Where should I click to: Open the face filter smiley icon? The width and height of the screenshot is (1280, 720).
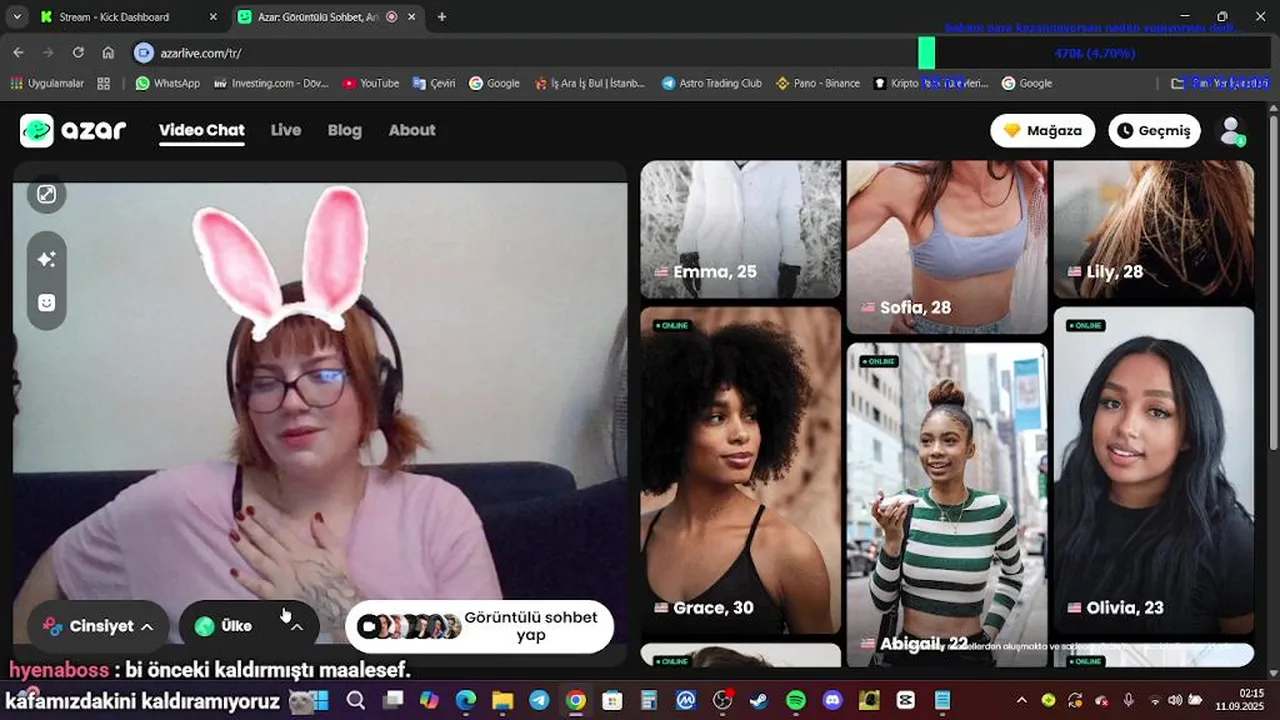(x=47, y=302)
